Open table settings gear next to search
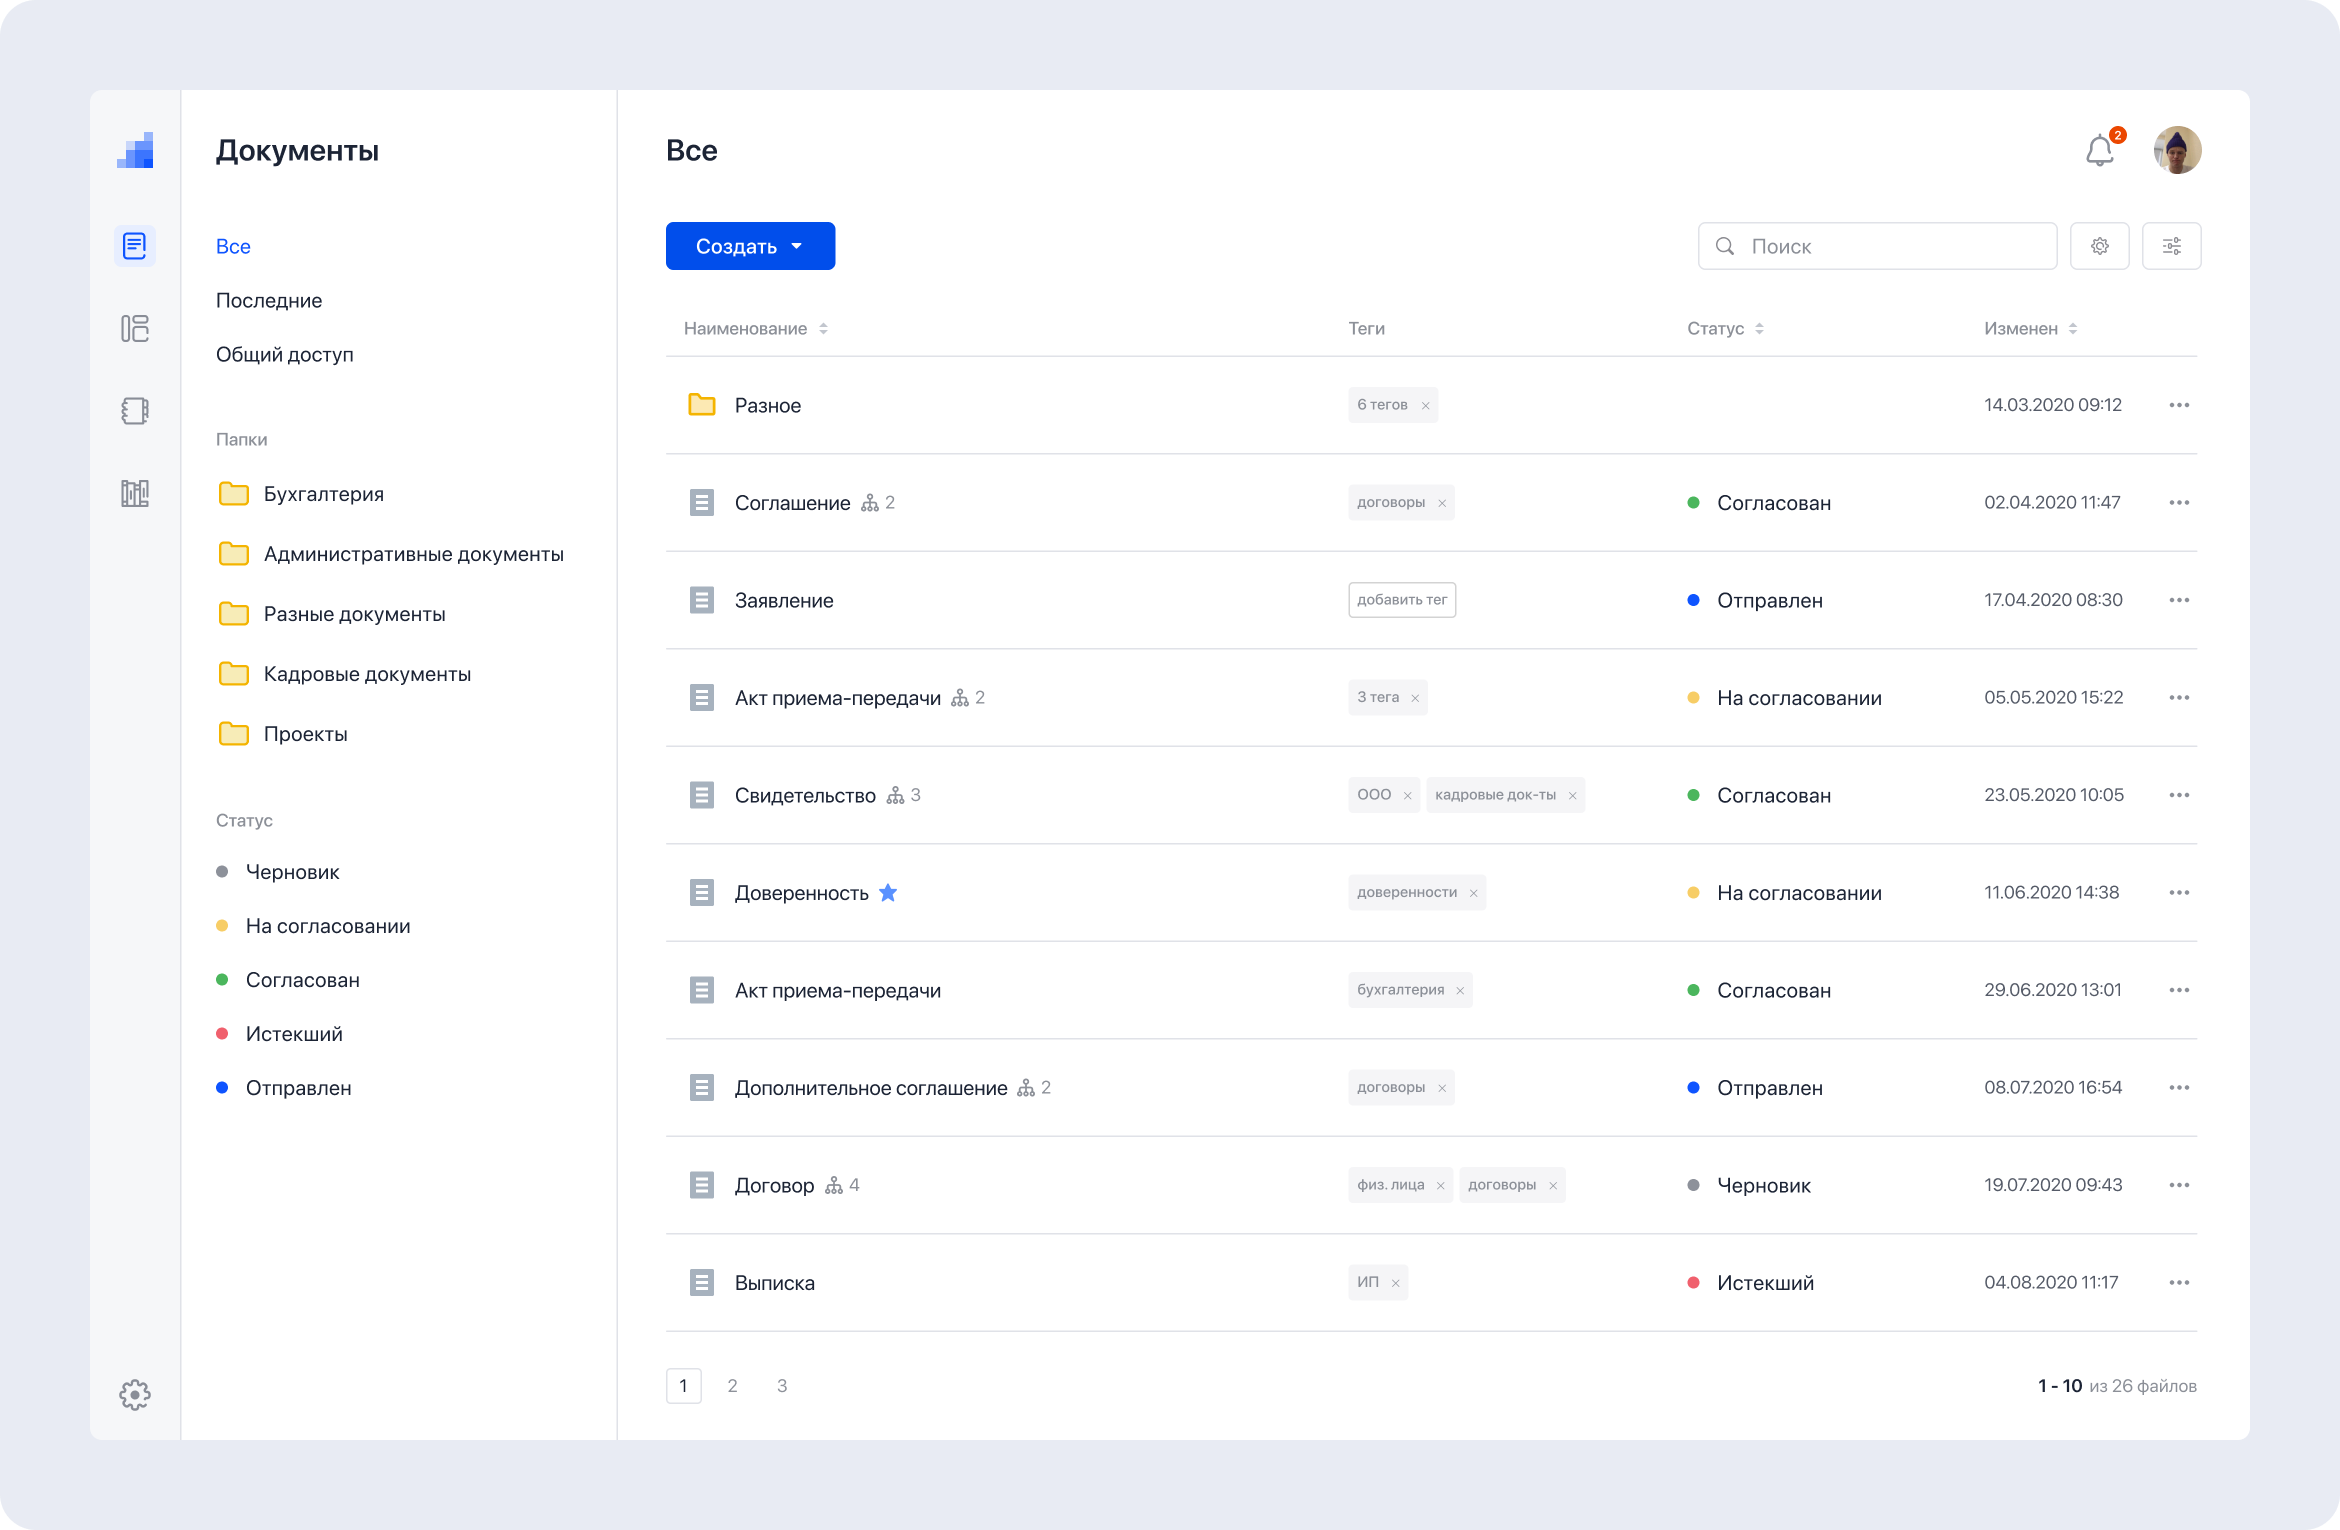The image size is (2340, 1530). 2099,246
